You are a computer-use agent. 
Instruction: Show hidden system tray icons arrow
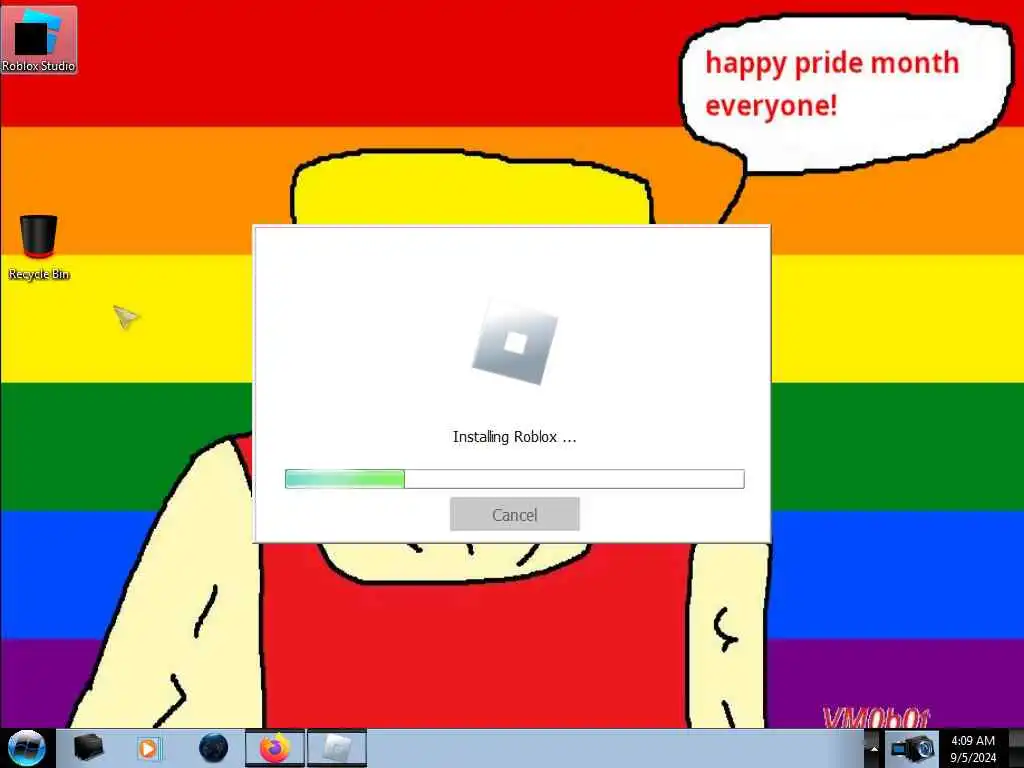[874, 749]
